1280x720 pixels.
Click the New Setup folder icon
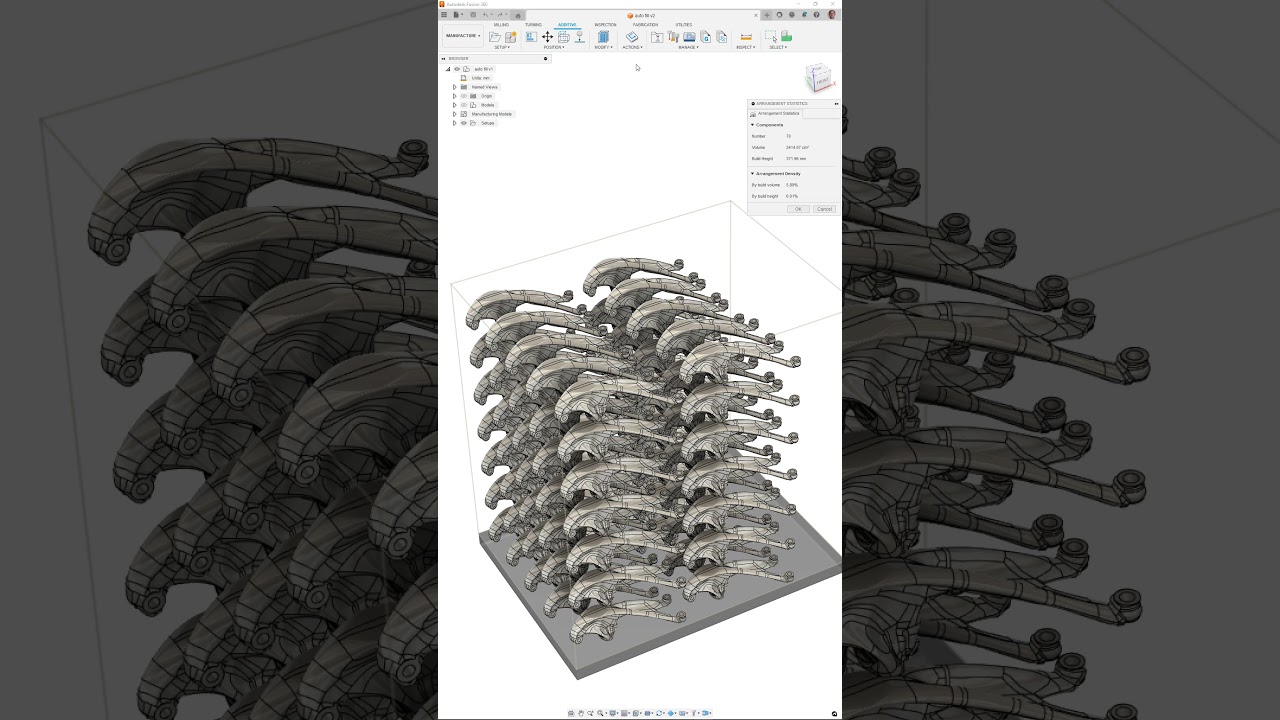click(495, 37)
